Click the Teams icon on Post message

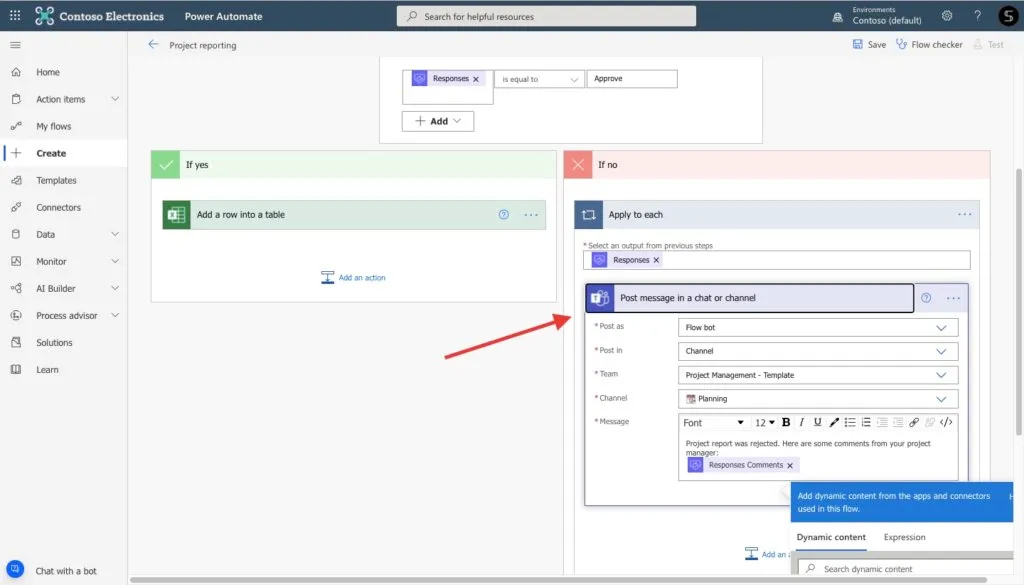600,298
